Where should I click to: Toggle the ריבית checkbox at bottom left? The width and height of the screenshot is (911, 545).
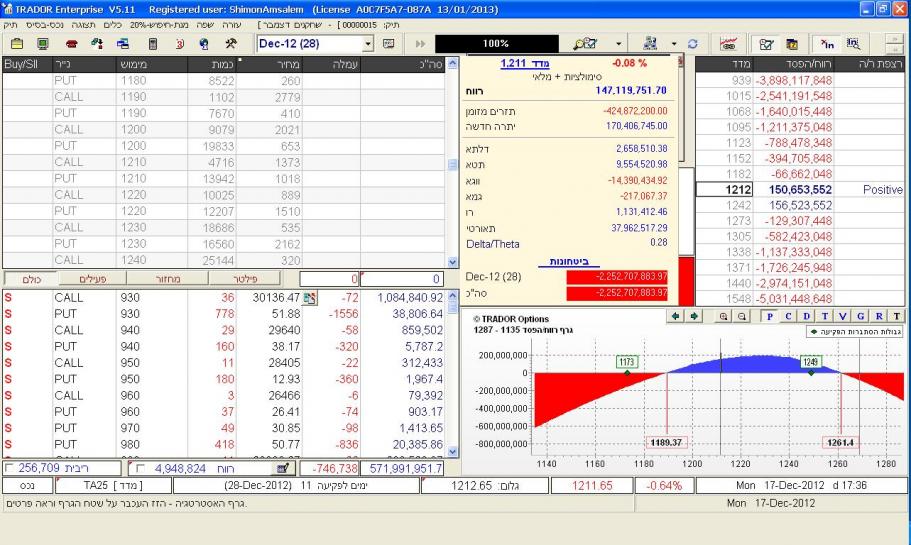coord(9,467)
